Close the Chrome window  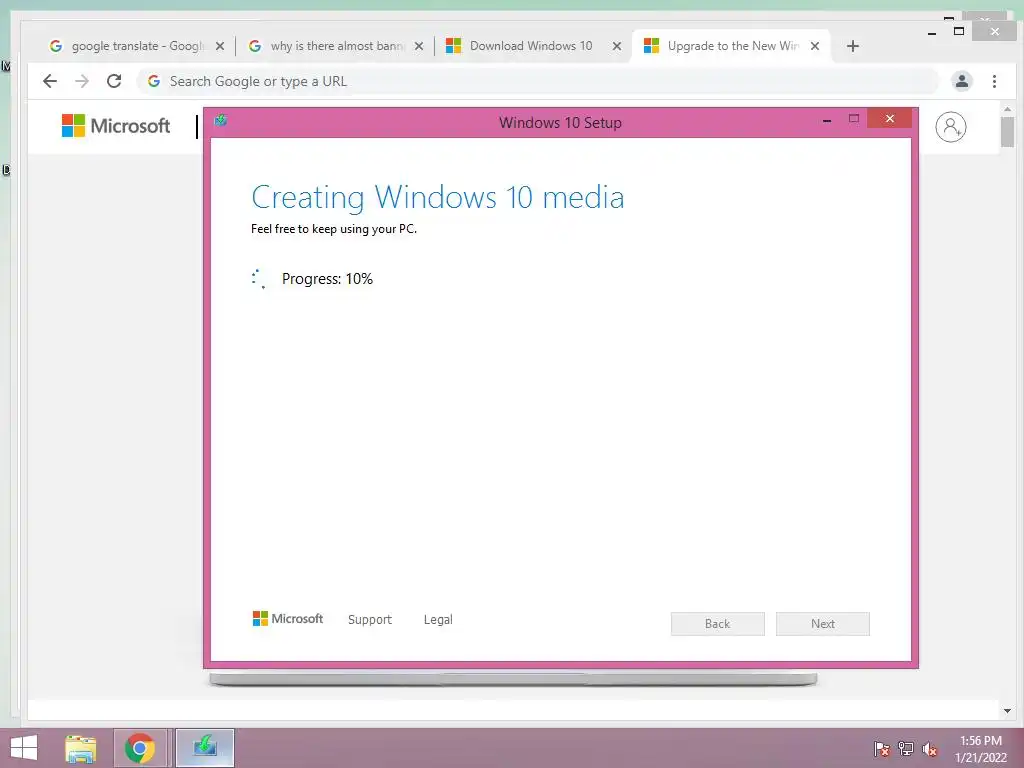click(x=995, y=31)
